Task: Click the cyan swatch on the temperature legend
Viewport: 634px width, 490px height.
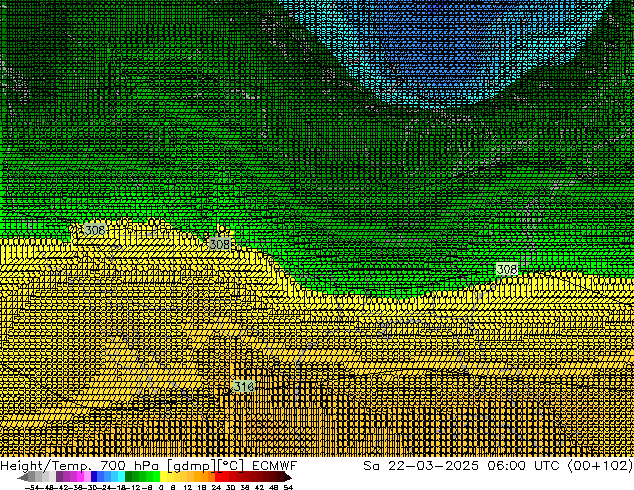Action: tap(121, 477)
